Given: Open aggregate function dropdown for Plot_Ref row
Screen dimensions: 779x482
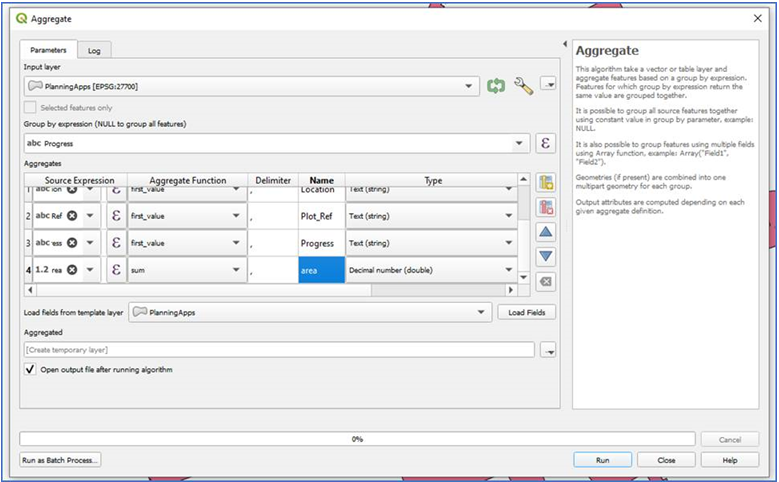Looking at the screenshot, I should click(x=187, y=216).
